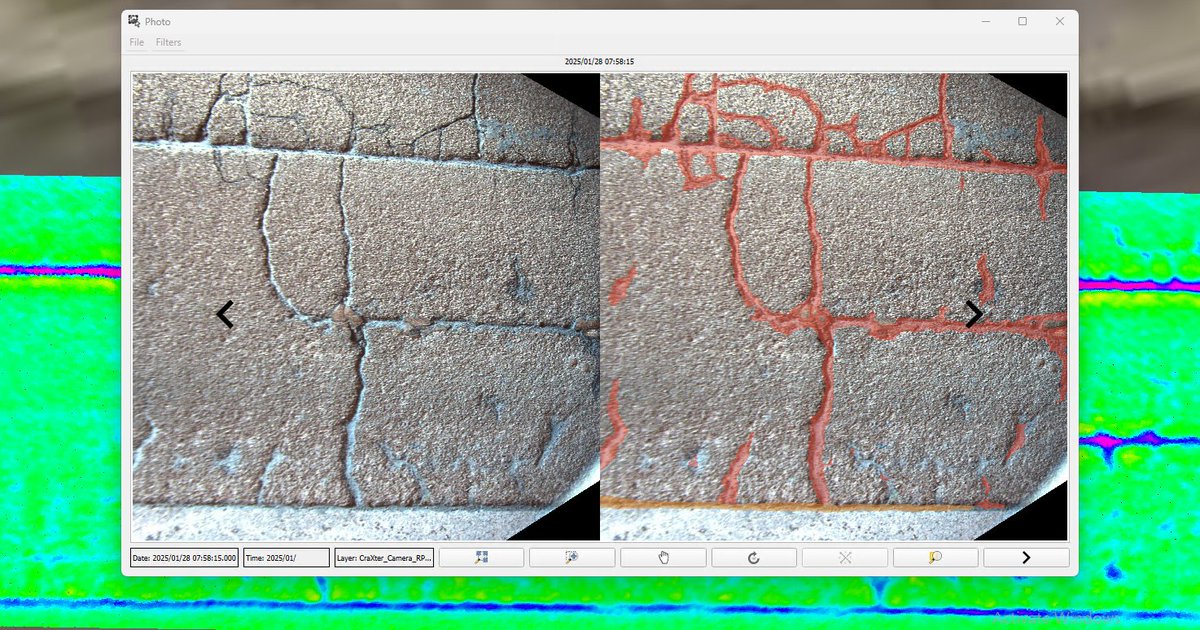Click the forward arrow on the overlay image
The width and height of the screenshot is (1200, 630).
pyautogui.click(x=974, y=313)
